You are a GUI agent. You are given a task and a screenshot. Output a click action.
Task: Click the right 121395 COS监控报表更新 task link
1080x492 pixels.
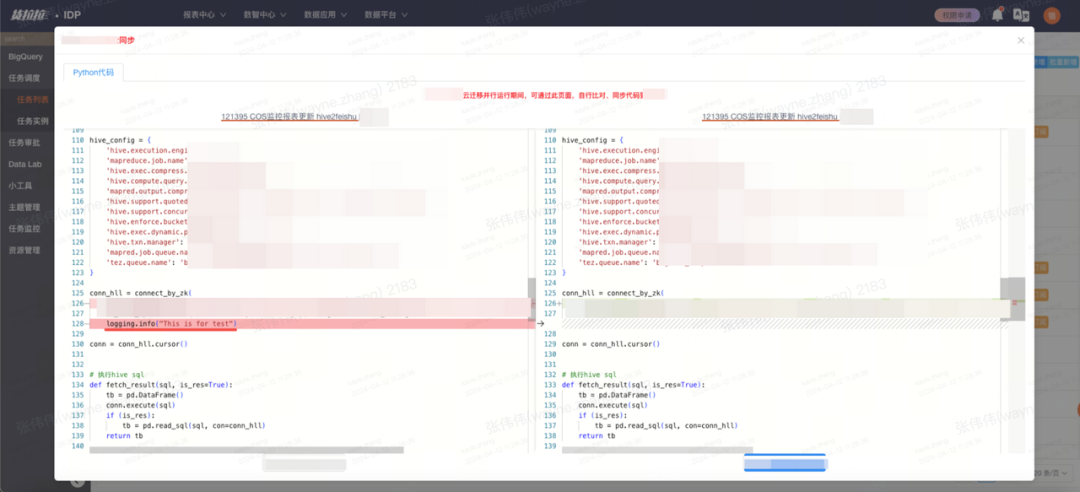(x=770, y=117)
